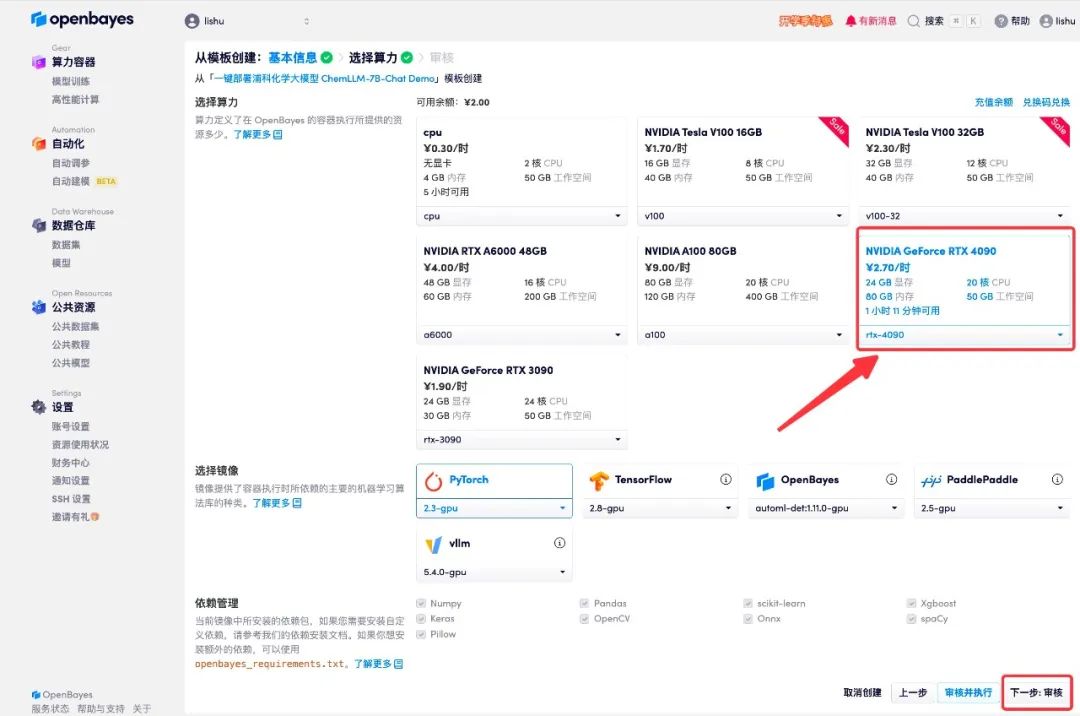Show PaddlePaddle image info icon
This screenshot has width=1080, height=716.
pos(1057,479)
